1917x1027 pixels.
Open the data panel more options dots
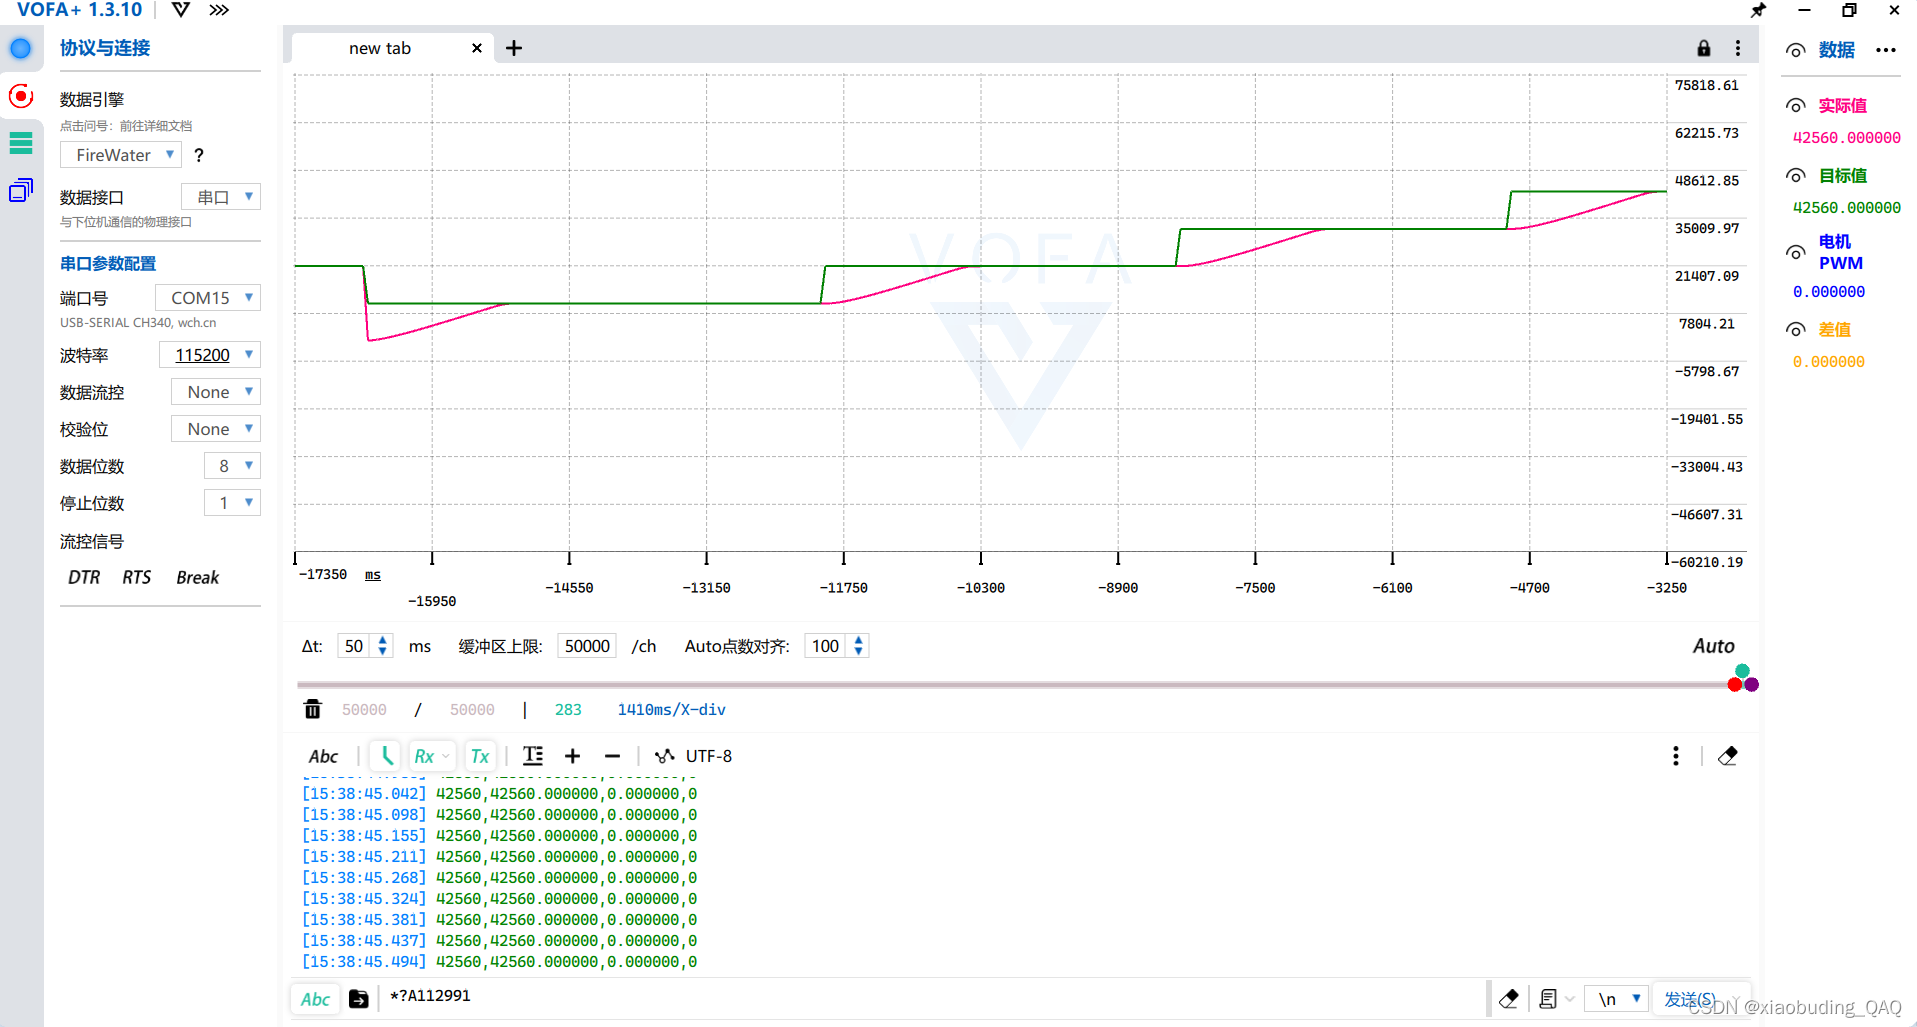[1886, 50]
